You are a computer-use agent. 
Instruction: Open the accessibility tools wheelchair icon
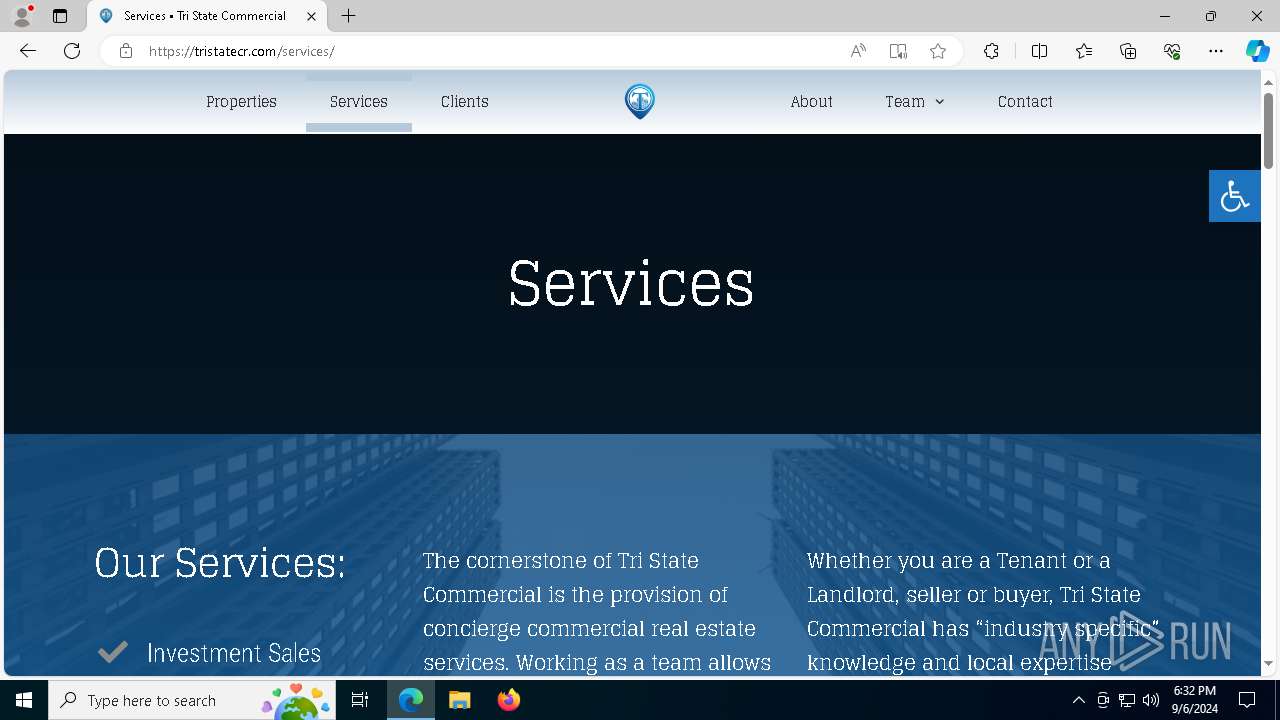pyautogui.click(x=1234, y=196)
